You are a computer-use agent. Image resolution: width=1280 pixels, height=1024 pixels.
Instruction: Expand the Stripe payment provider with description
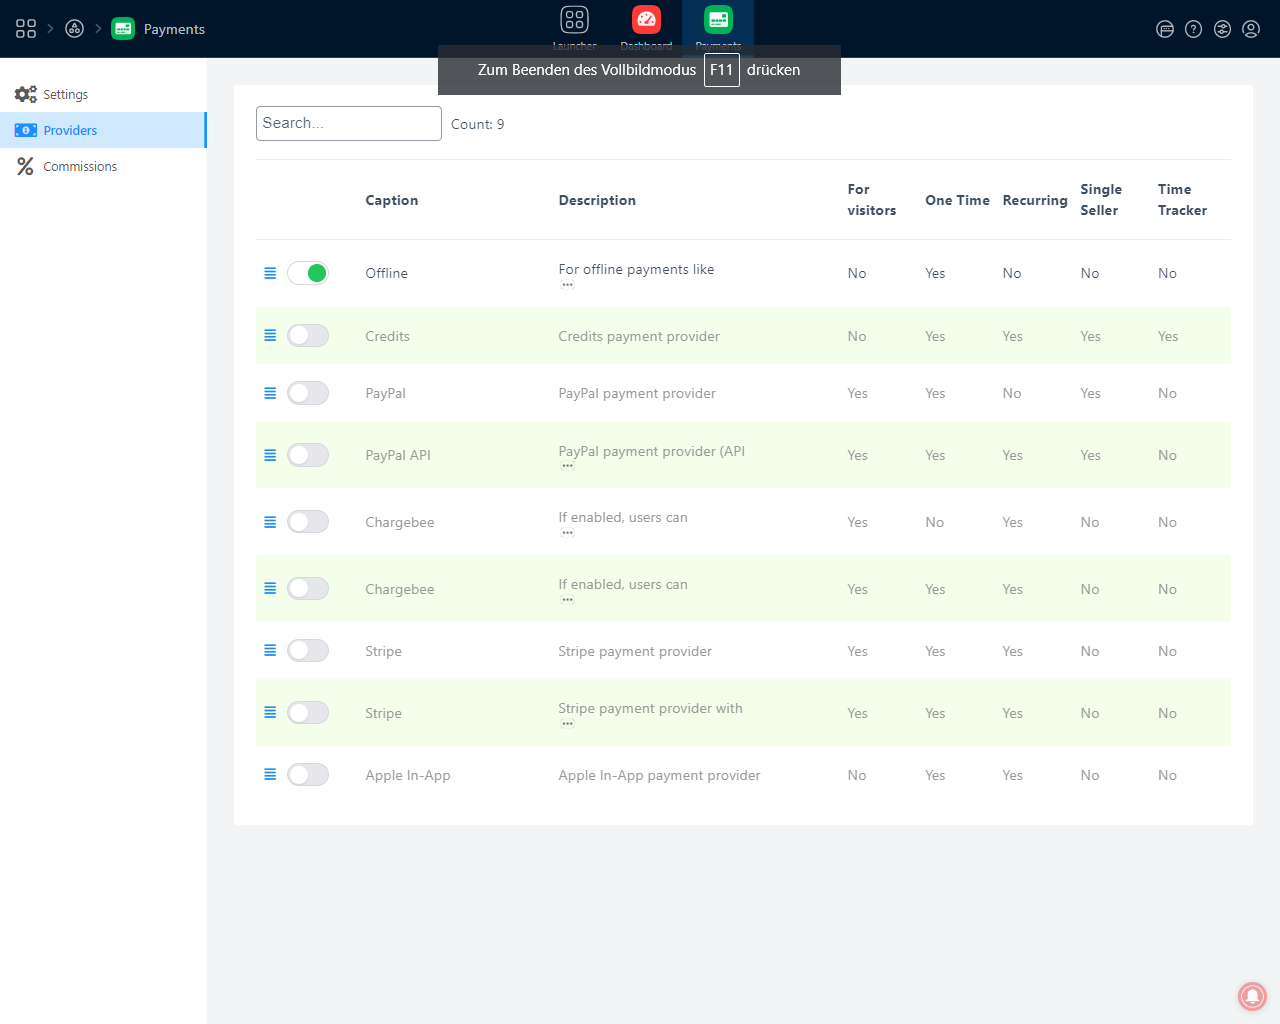pyautogui.click(x=567, y=724)
